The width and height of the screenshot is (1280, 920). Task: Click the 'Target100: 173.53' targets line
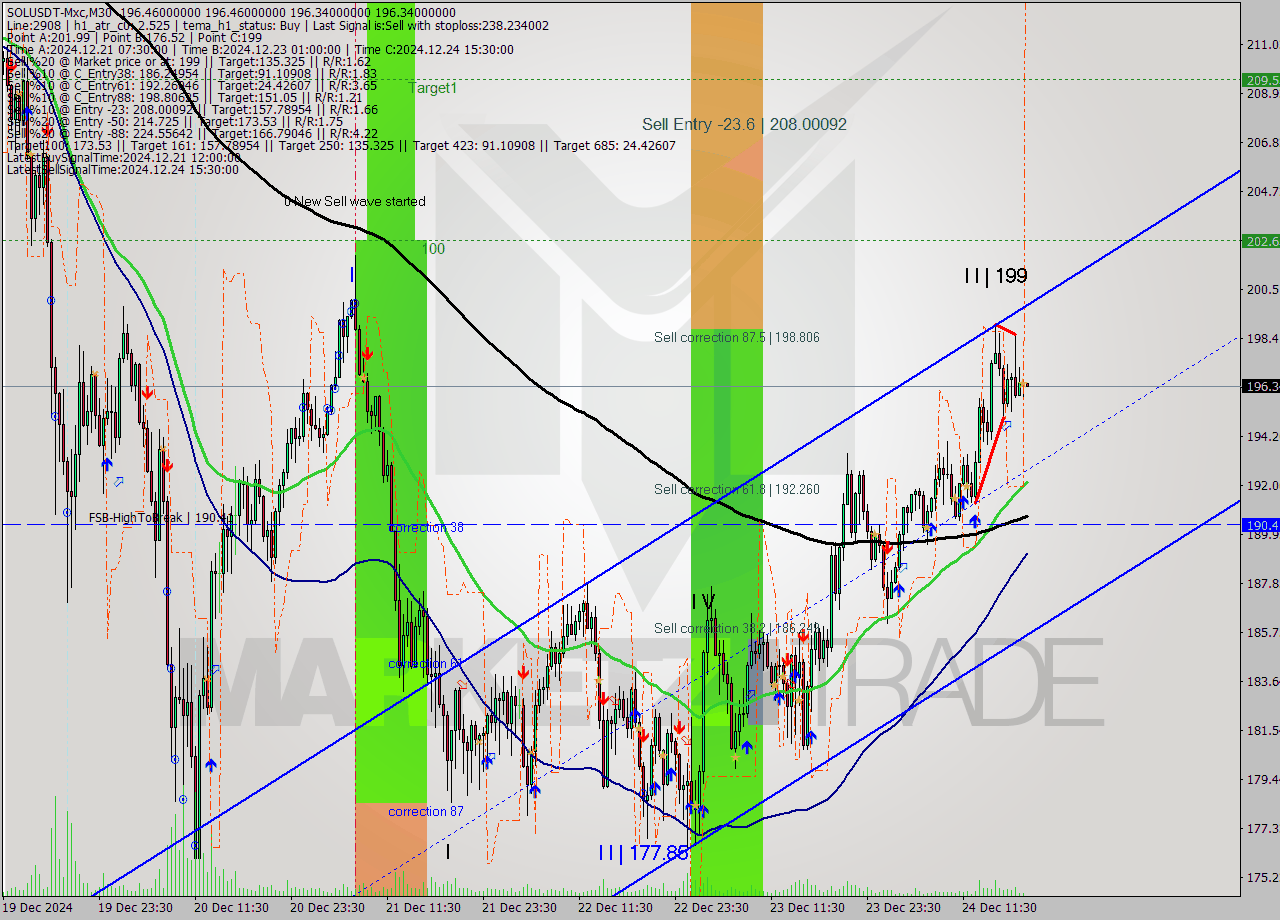tap(341, 145)
